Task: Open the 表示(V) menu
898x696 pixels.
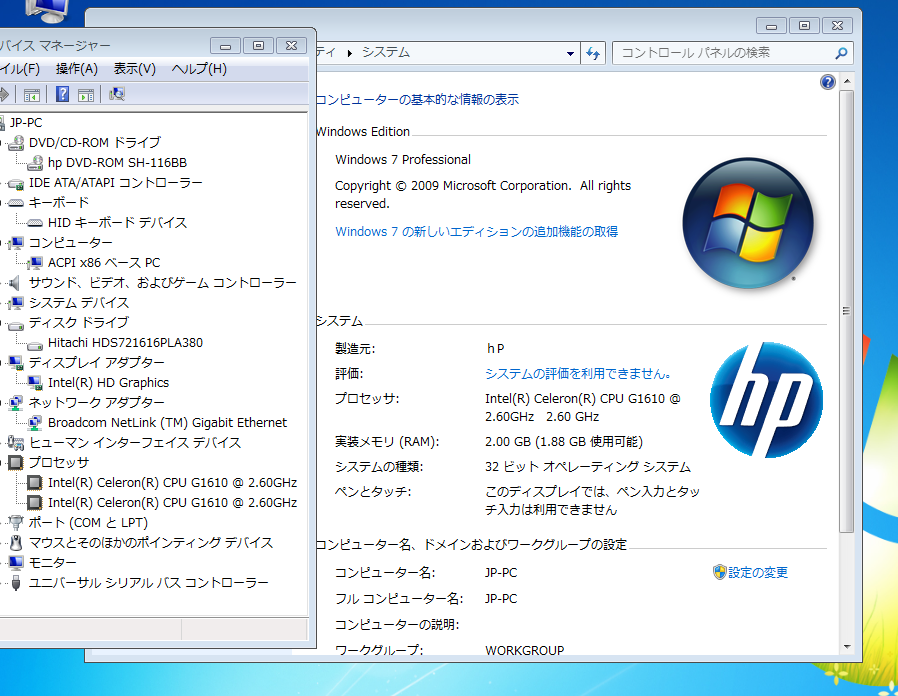Action: [x=135, y=69]
